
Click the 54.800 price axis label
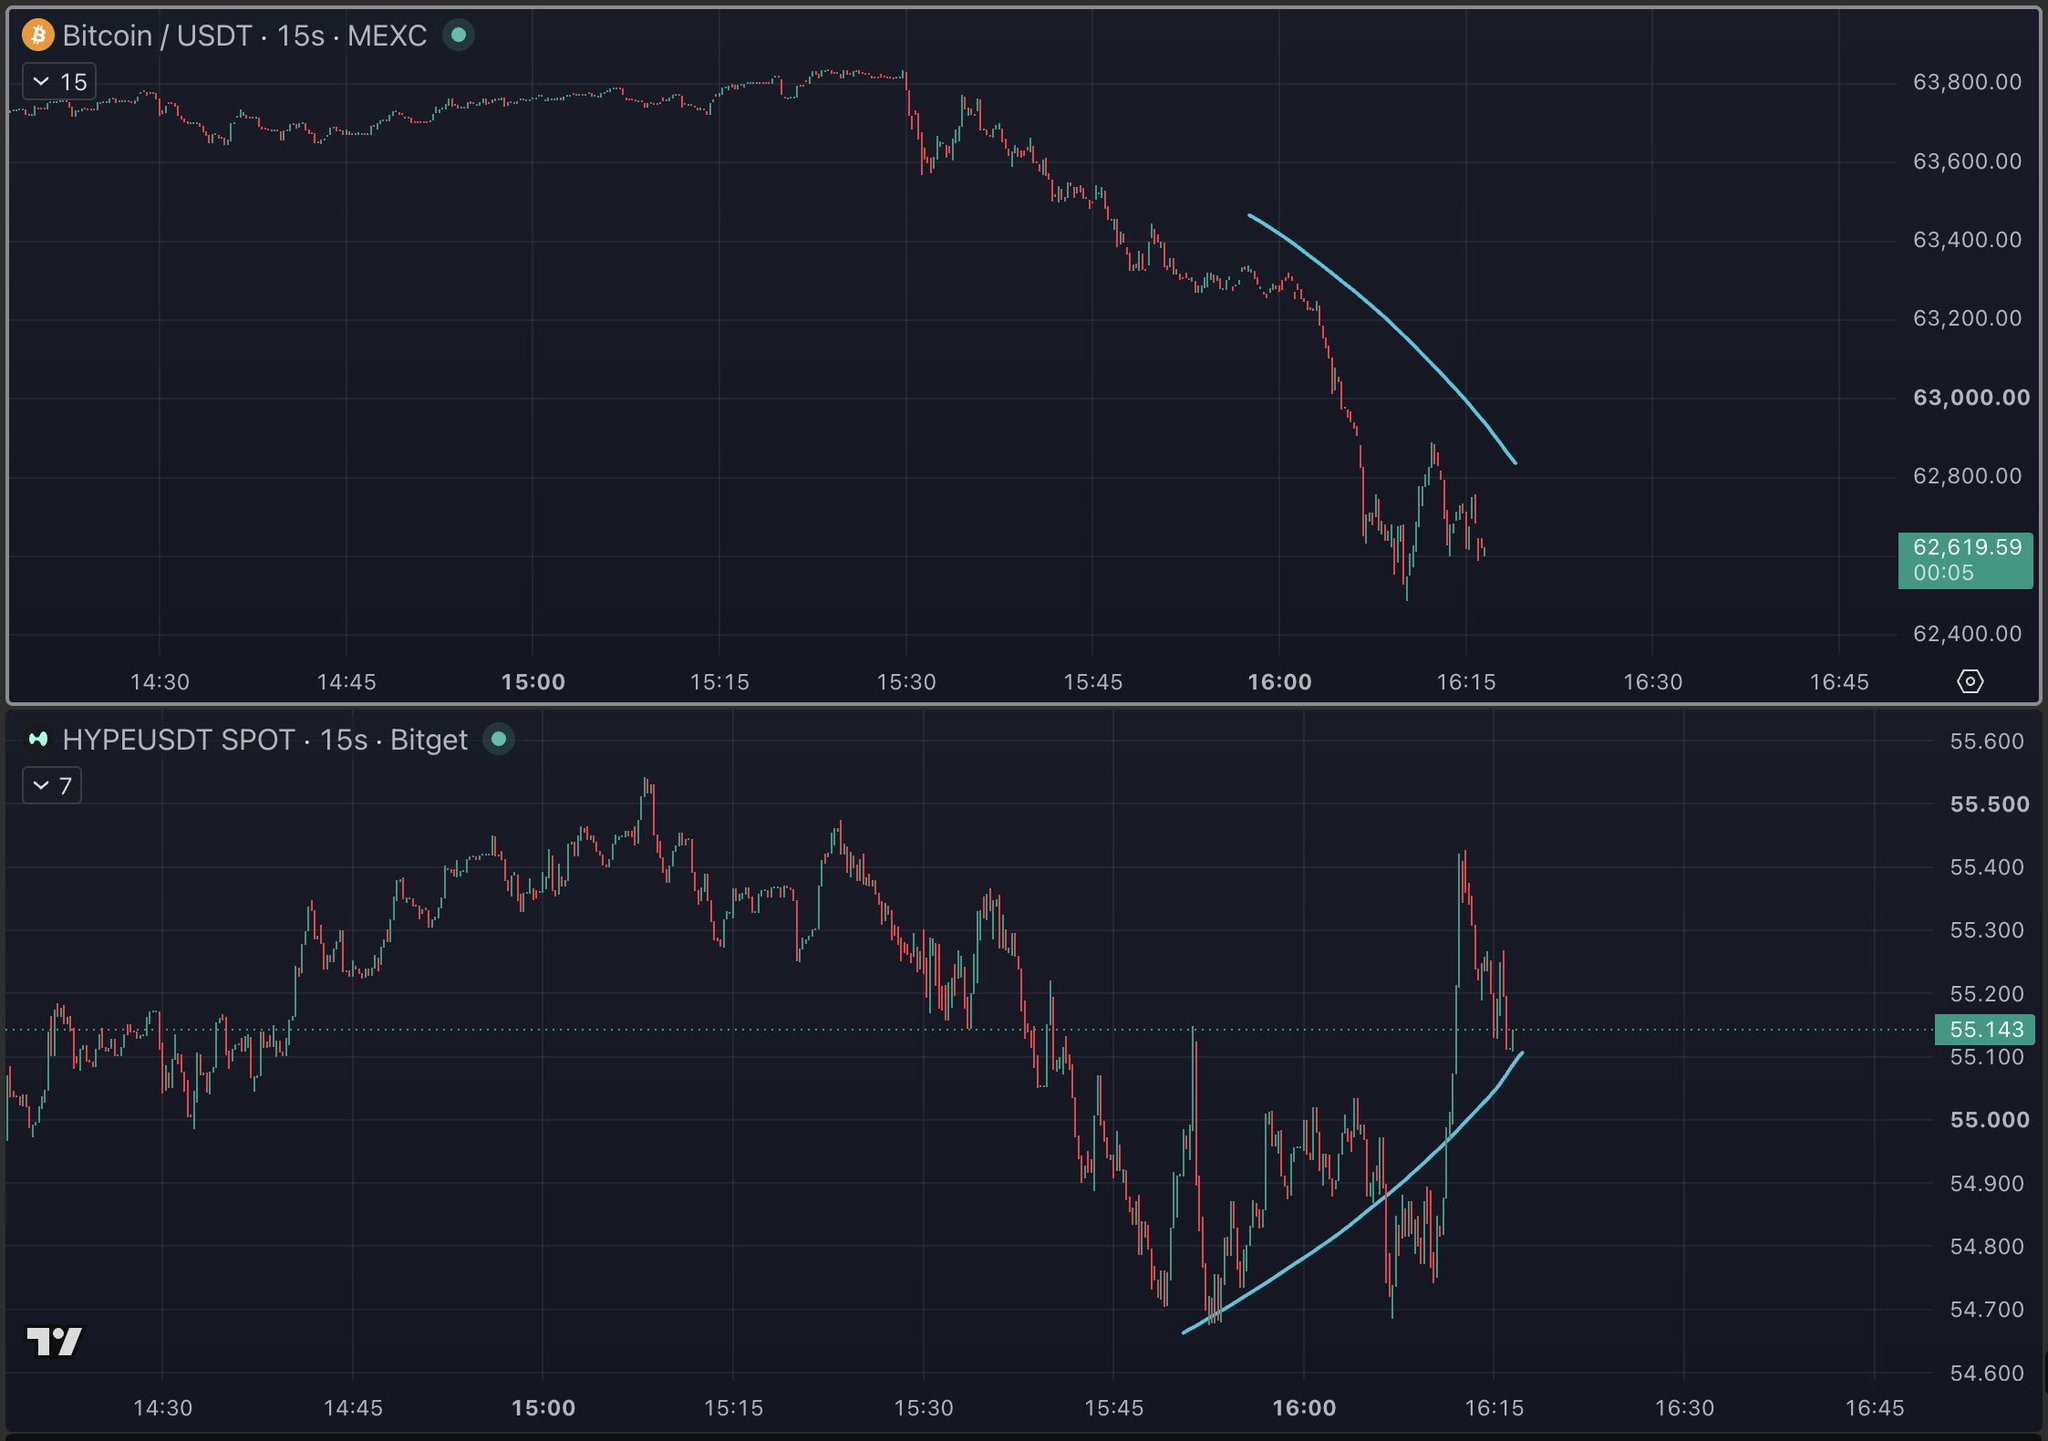[1987, 1246]
